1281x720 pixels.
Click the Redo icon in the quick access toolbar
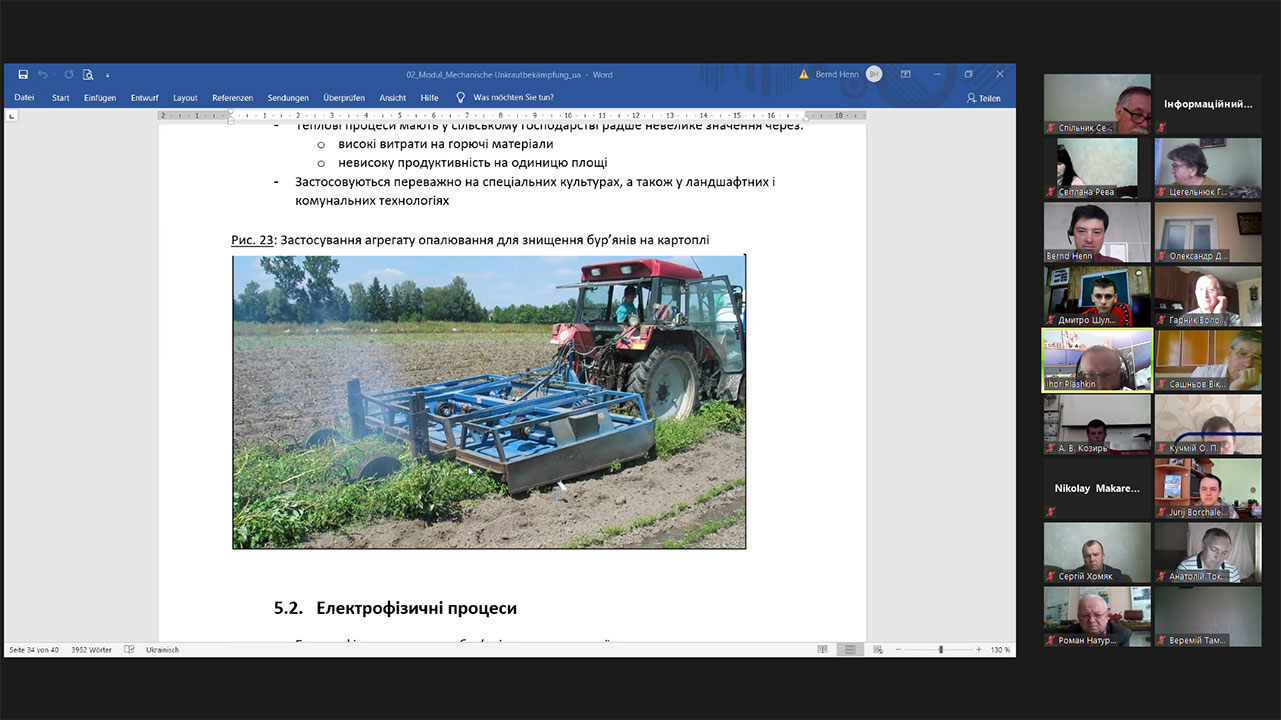tap(69, 74)
